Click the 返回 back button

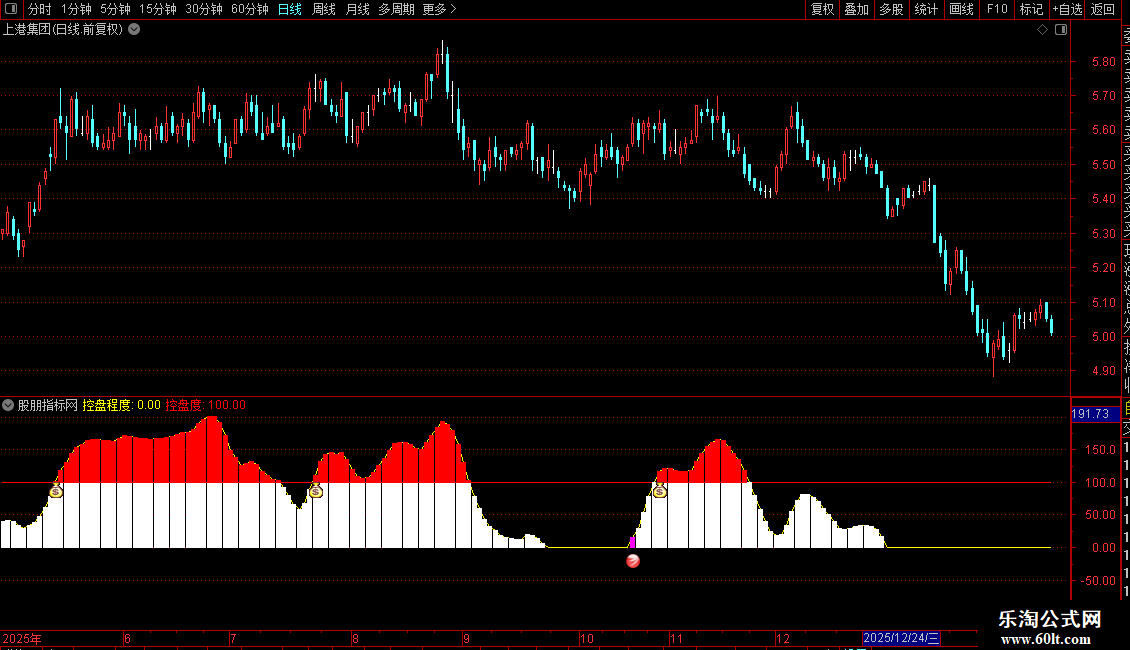1103,9
